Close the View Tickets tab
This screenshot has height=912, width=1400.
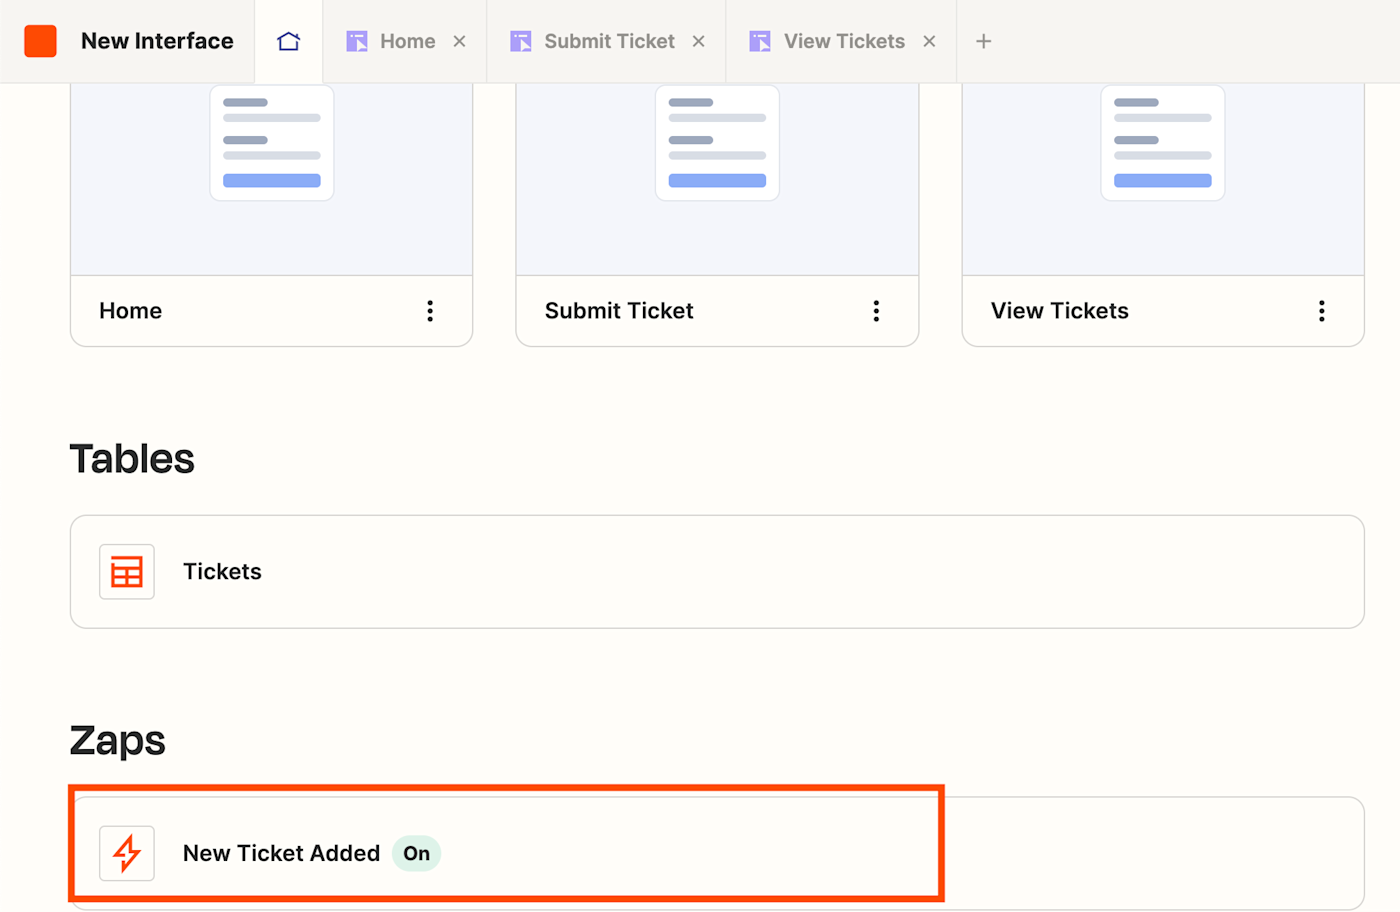[x=930, y=41]
